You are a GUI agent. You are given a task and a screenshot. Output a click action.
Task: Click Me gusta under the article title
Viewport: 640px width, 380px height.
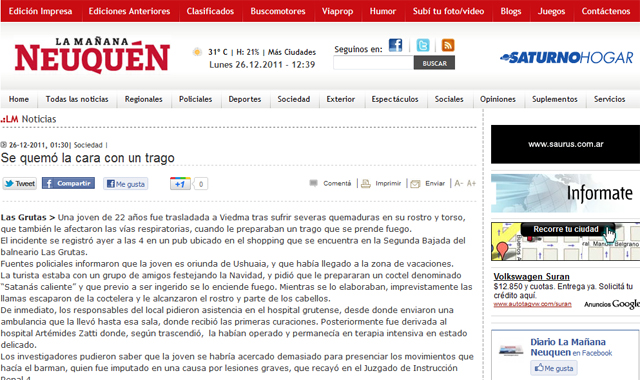125,184
